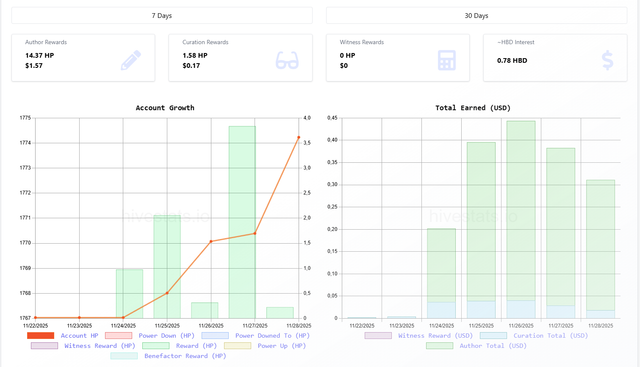Click the Curation Rewards card label
The image size is (640, 367).
click(x=205, y=42)
